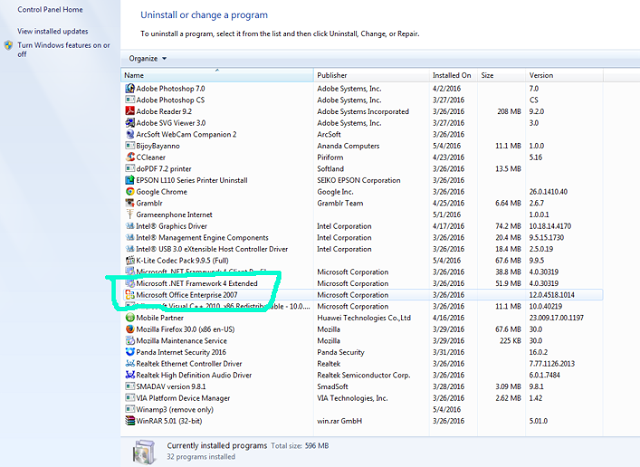Click publisher Huawei Technologies Co.,Ltd
The width and height of the screenshot is (640, 467).
pyautogui.click(x=364, y=318)
